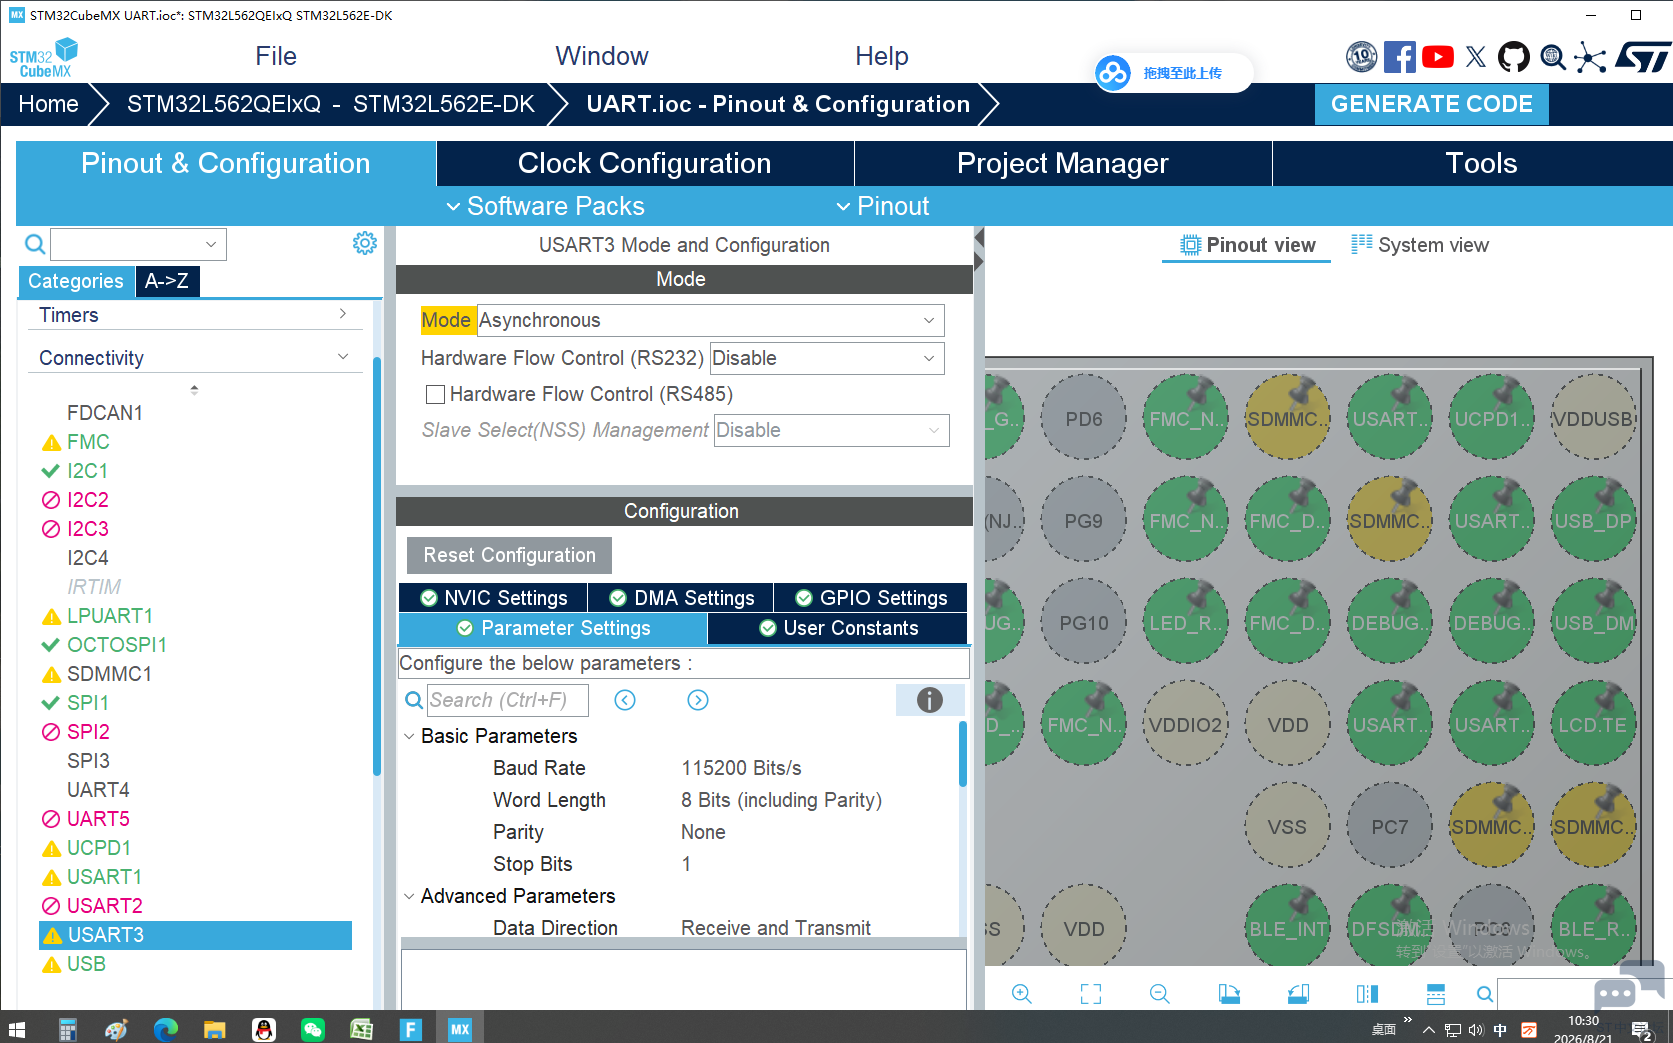Click the Reset Configuration button

[x=509, y=555]
